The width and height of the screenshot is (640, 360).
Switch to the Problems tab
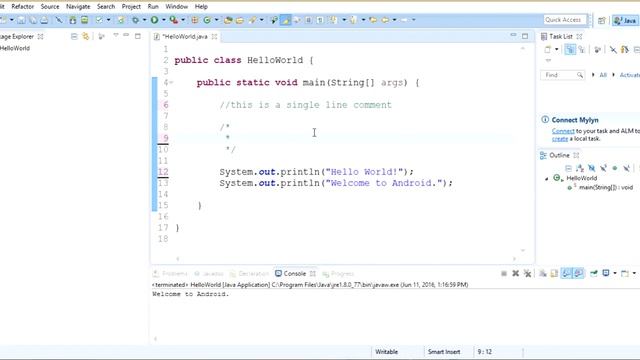pos(170,273)
